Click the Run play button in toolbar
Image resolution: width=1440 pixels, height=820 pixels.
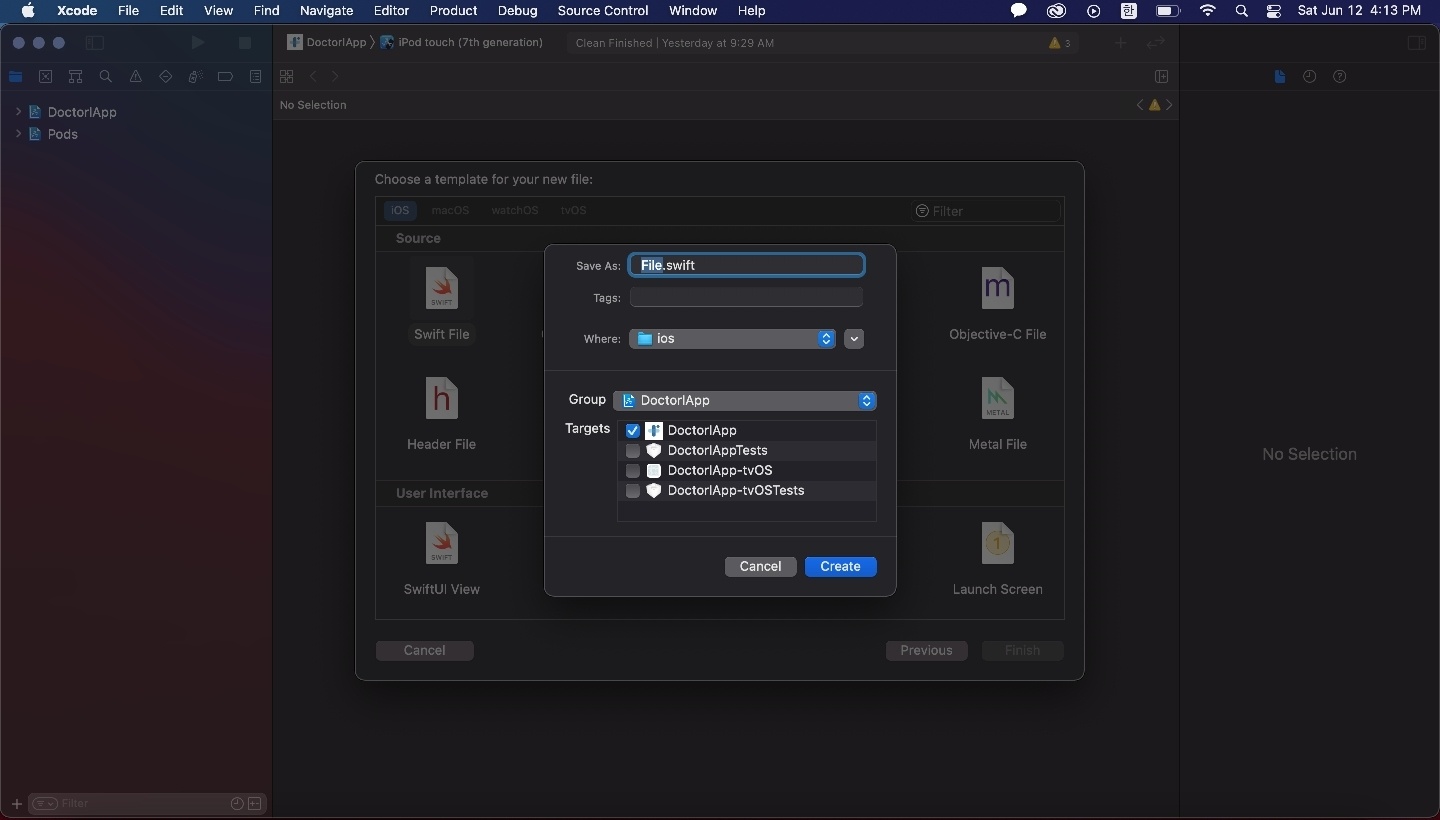[x=198, y=43]
